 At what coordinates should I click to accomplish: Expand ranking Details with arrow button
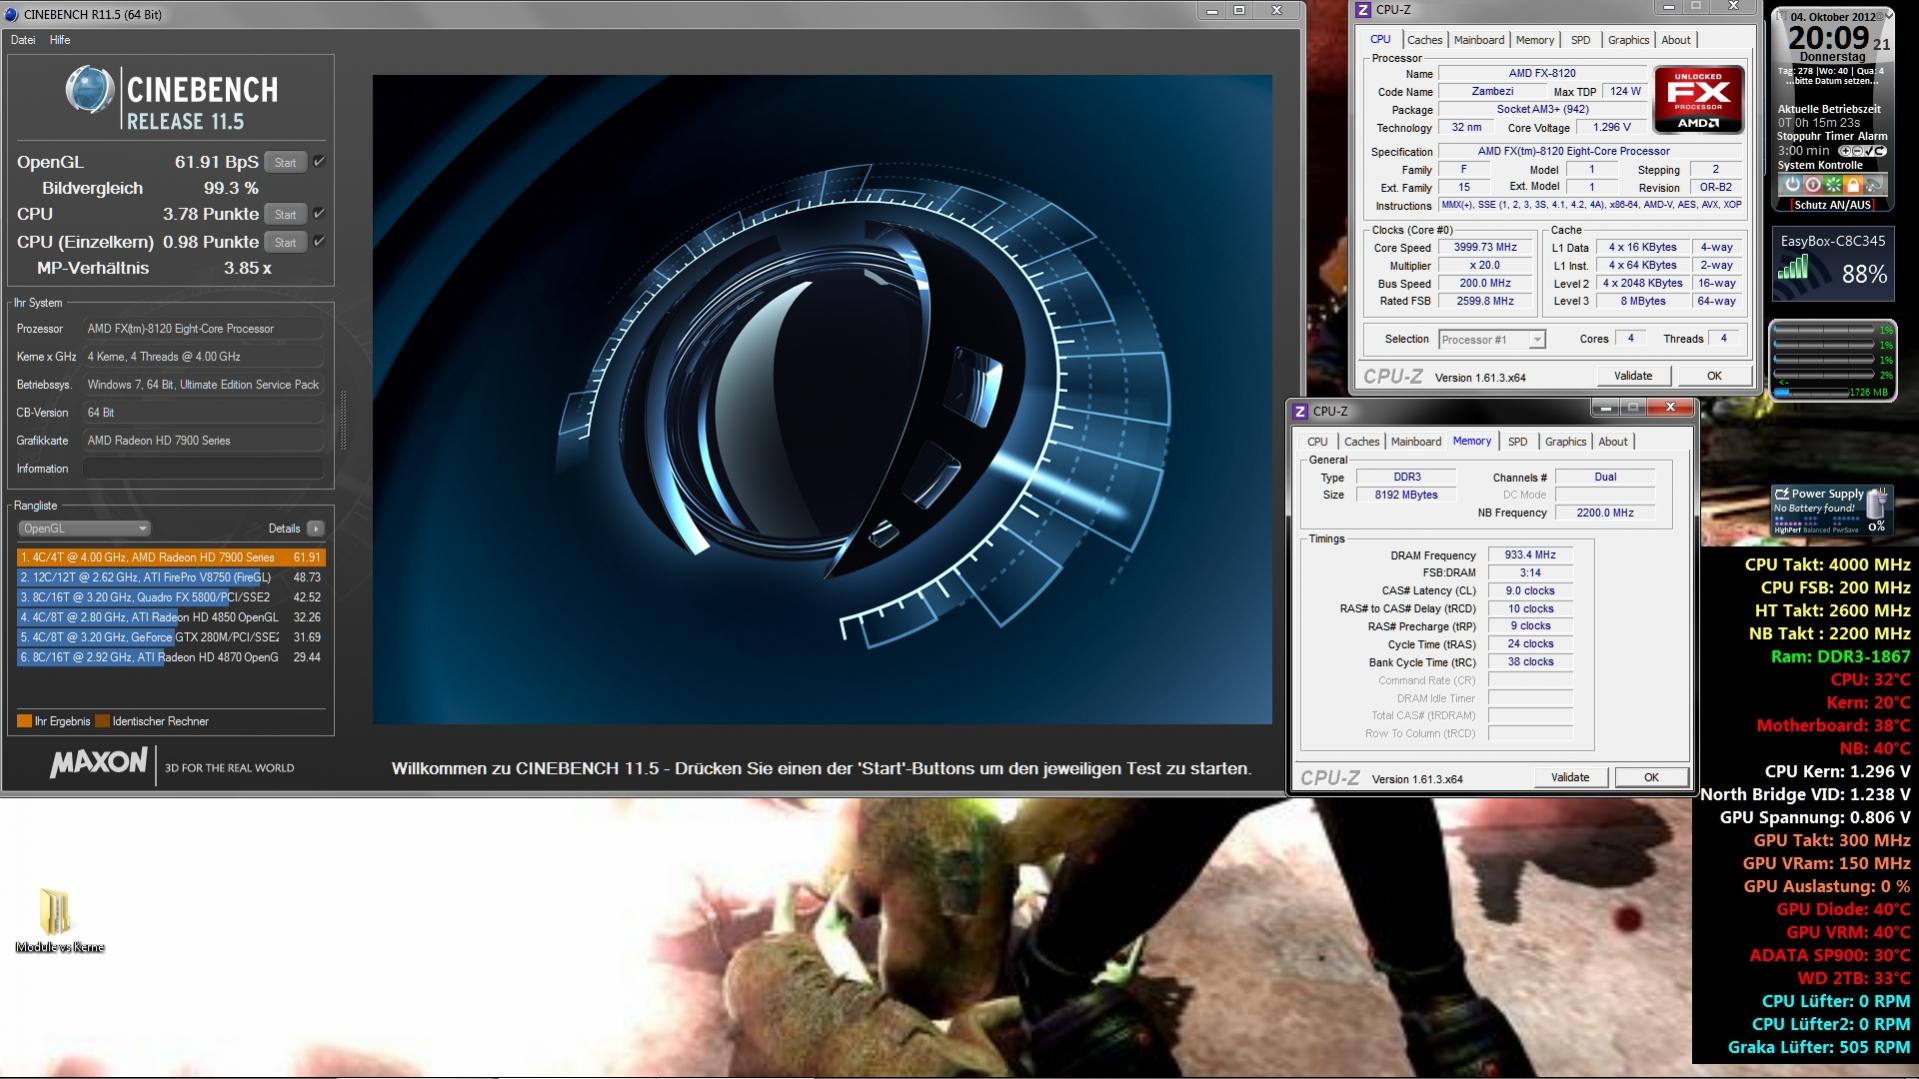[315, 528]
